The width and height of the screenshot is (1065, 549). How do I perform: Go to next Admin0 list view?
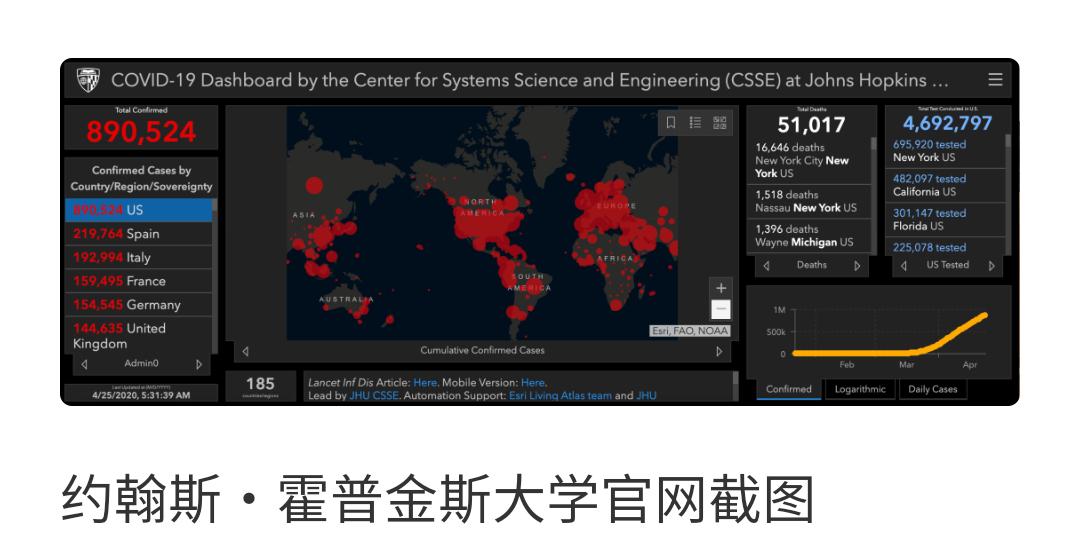pyautogui.click(x=199, y=364)
